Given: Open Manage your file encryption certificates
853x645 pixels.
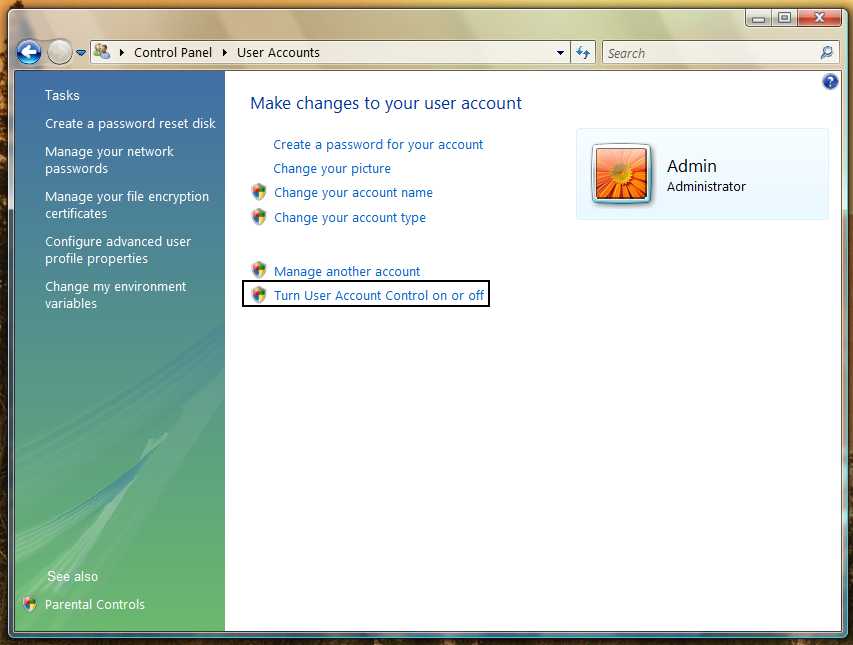Looking at the screenshot, I should pos(127,205).
